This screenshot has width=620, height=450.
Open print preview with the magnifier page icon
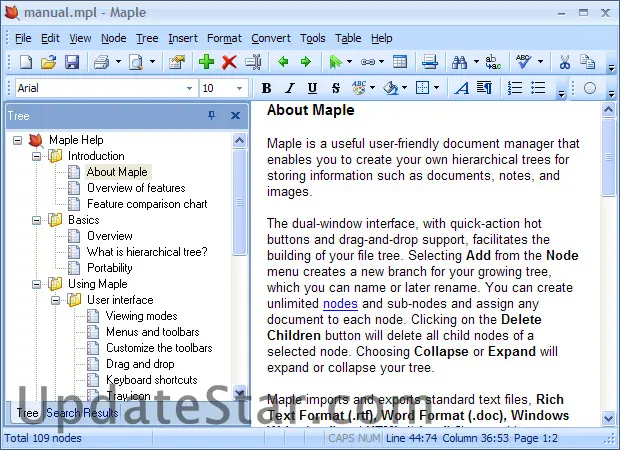[x=136, y=62]
